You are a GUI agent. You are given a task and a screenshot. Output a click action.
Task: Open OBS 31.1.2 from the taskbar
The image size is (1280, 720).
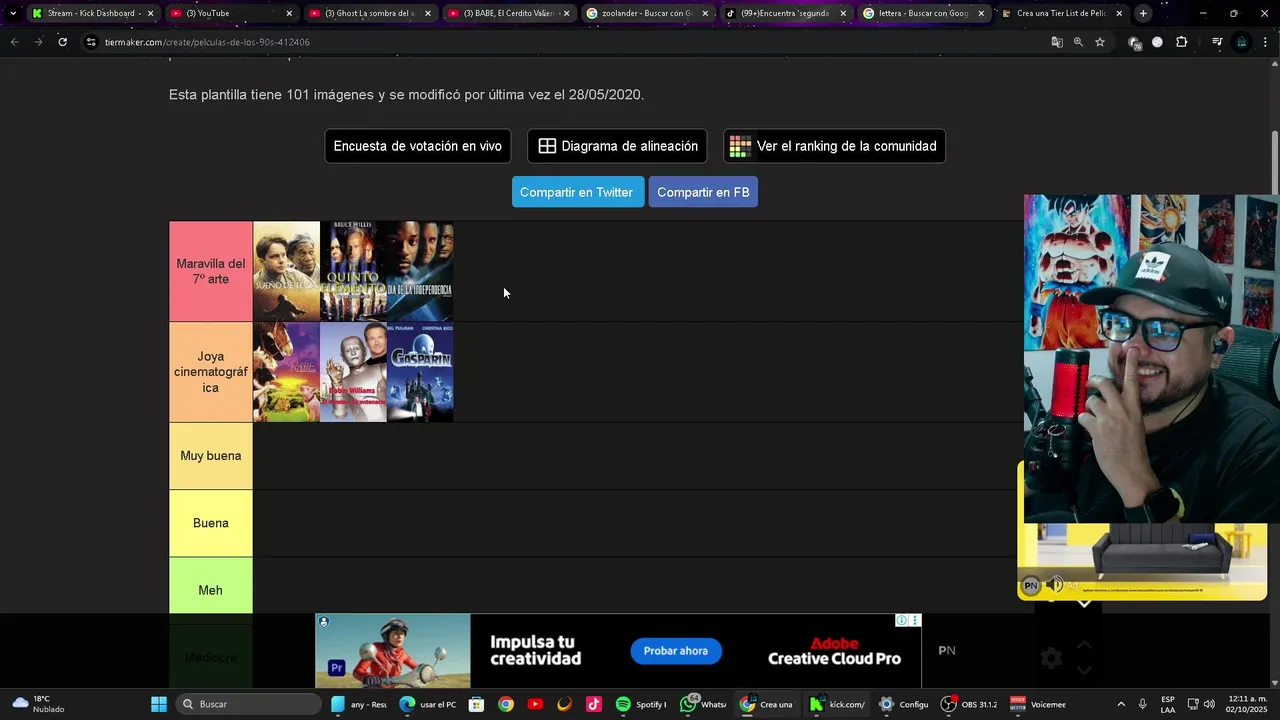click(x=971, y=704)
